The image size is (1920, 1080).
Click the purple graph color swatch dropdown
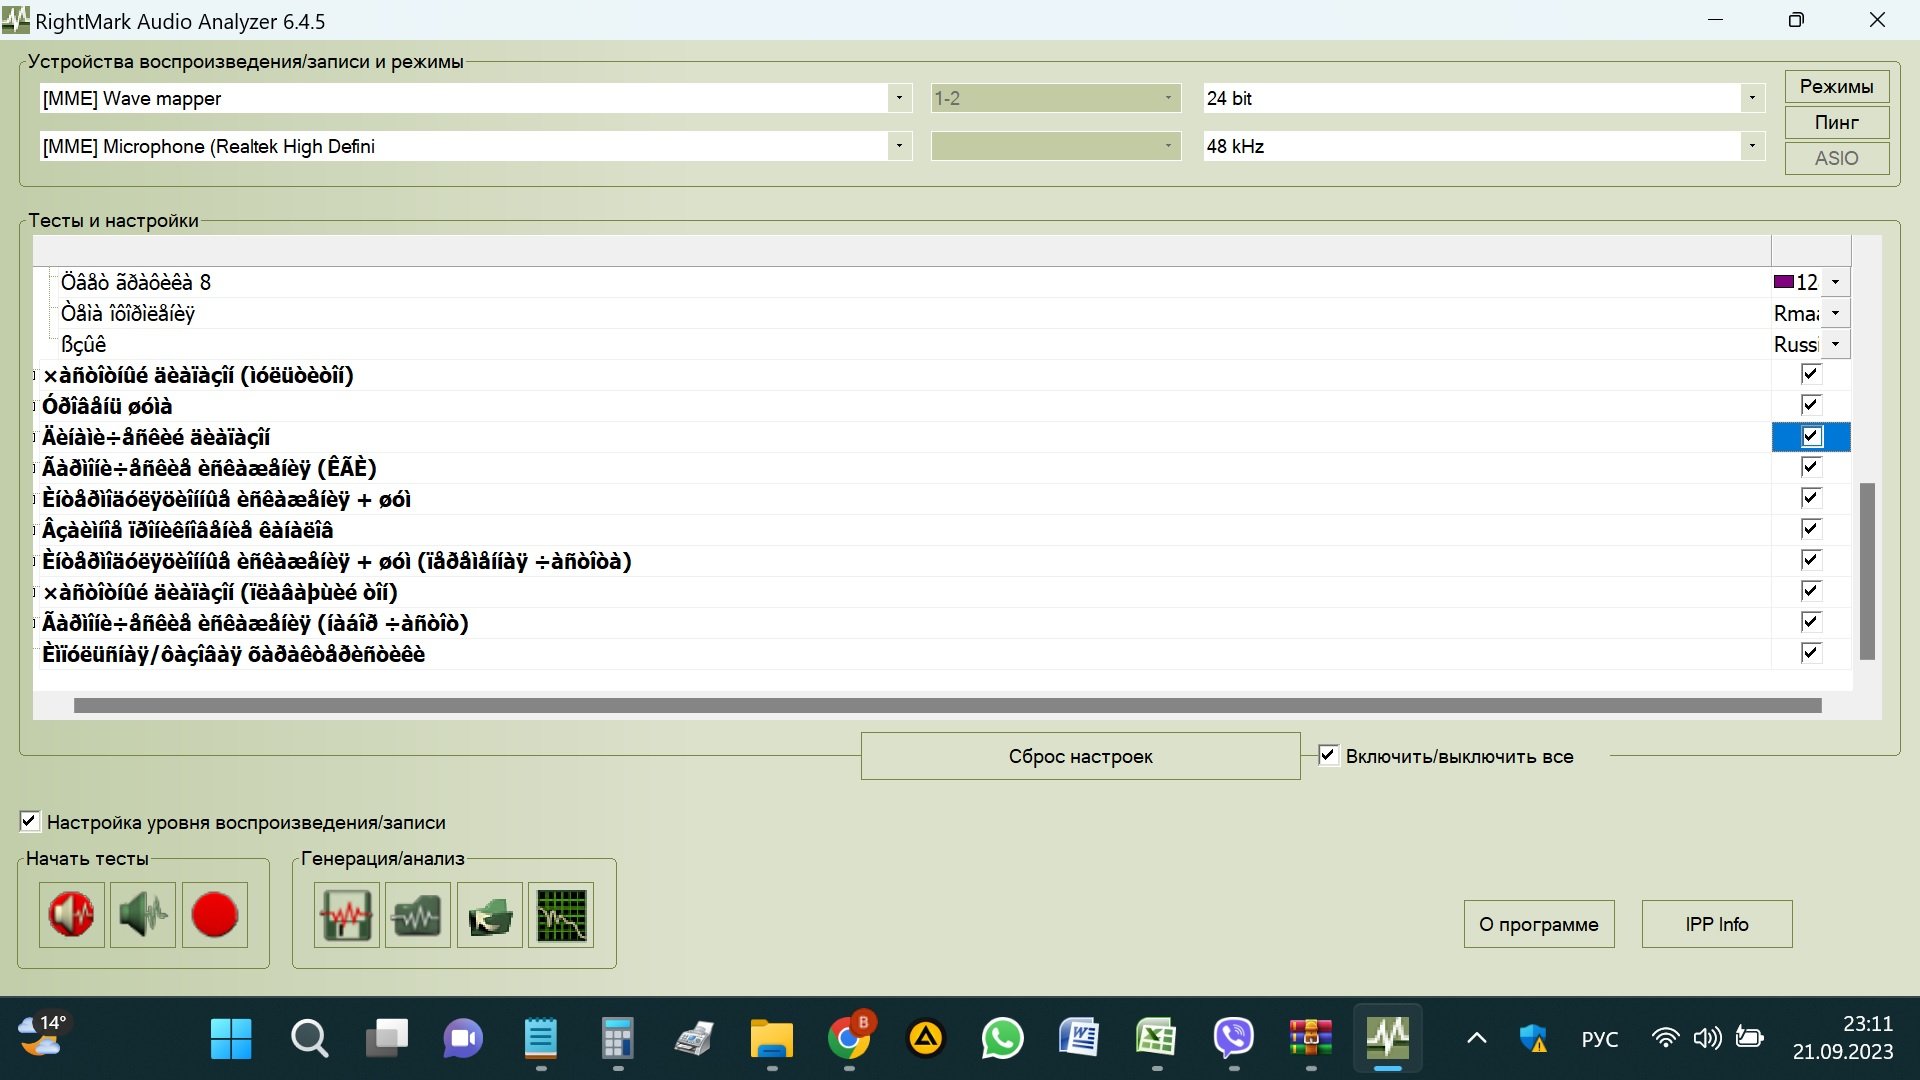1835,282
